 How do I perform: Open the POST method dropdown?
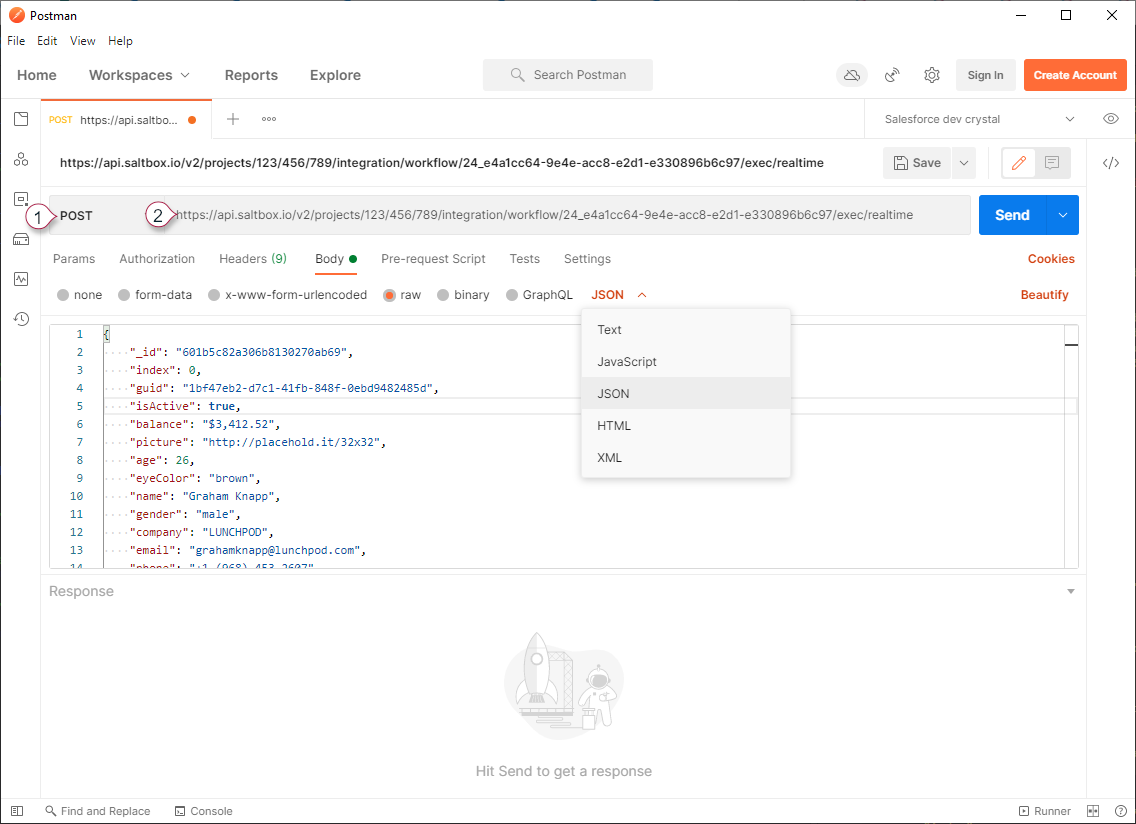click(106, 215)
